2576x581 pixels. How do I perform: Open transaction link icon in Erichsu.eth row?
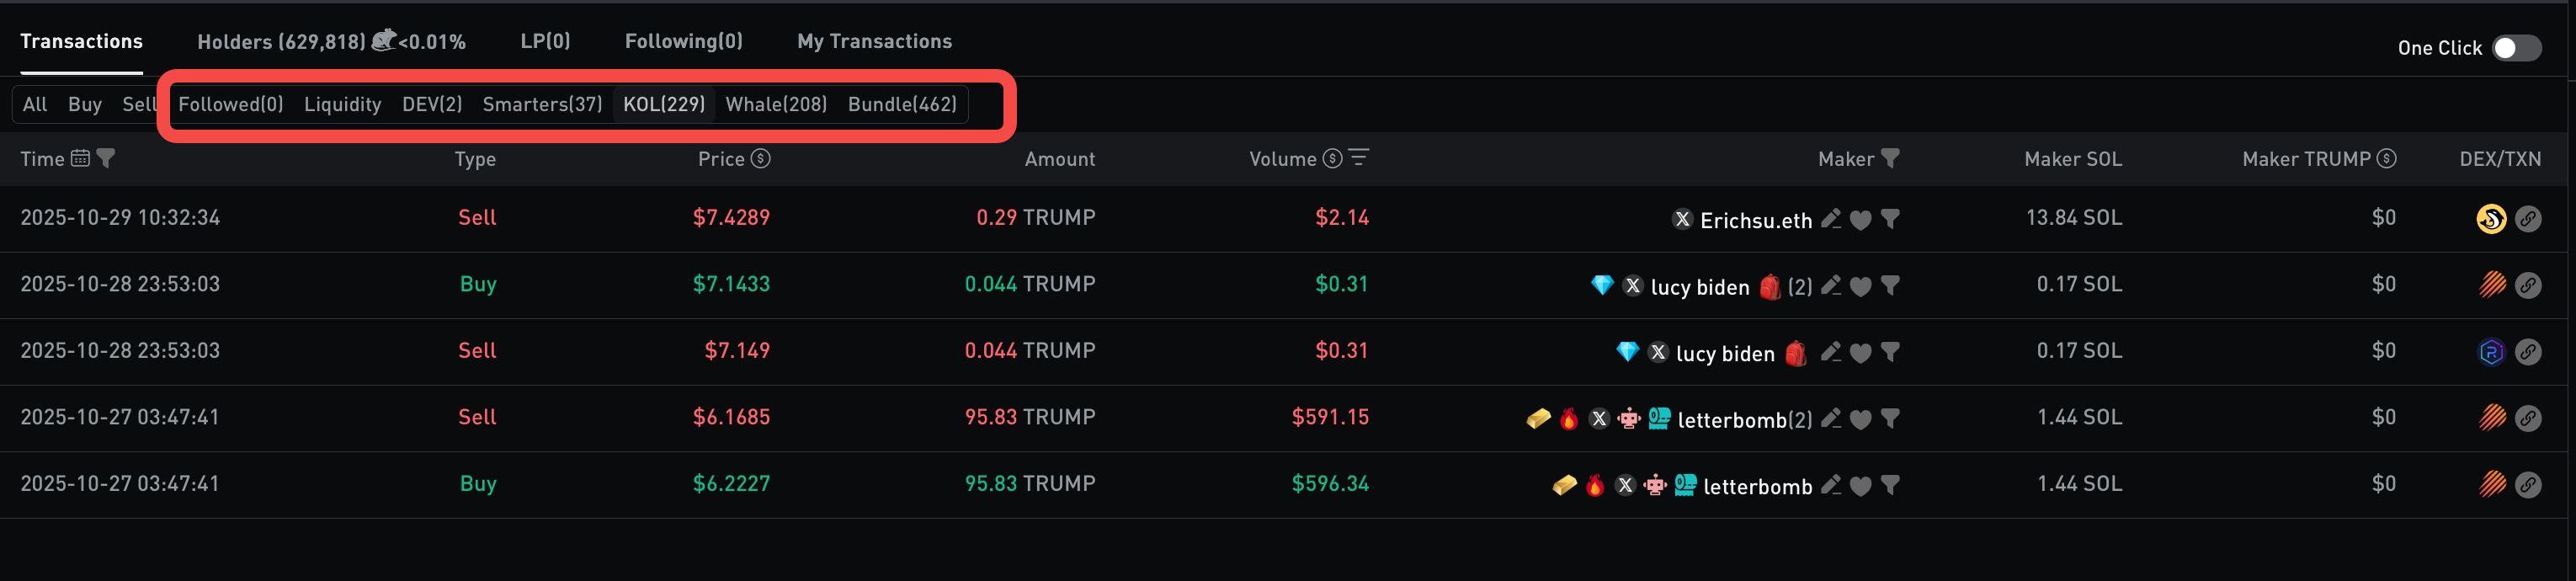click(2528, 218)
